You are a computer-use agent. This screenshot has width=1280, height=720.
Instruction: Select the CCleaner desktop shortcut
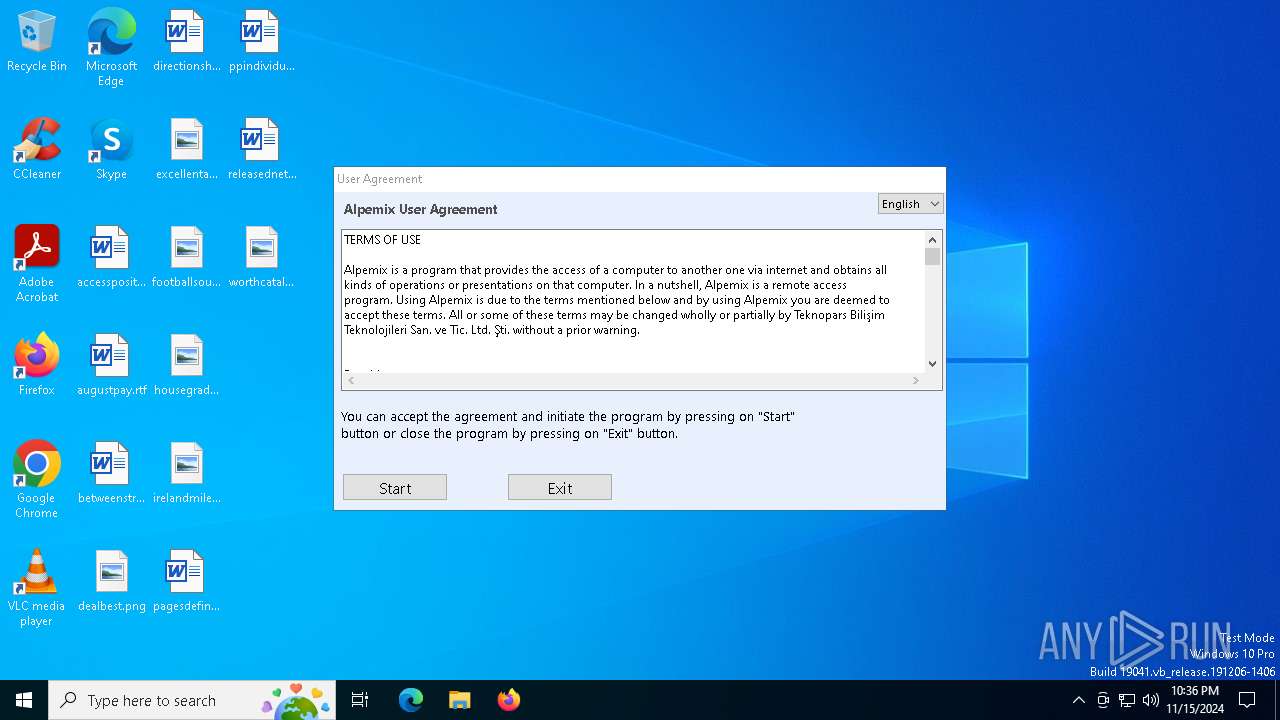coord(37,149)
